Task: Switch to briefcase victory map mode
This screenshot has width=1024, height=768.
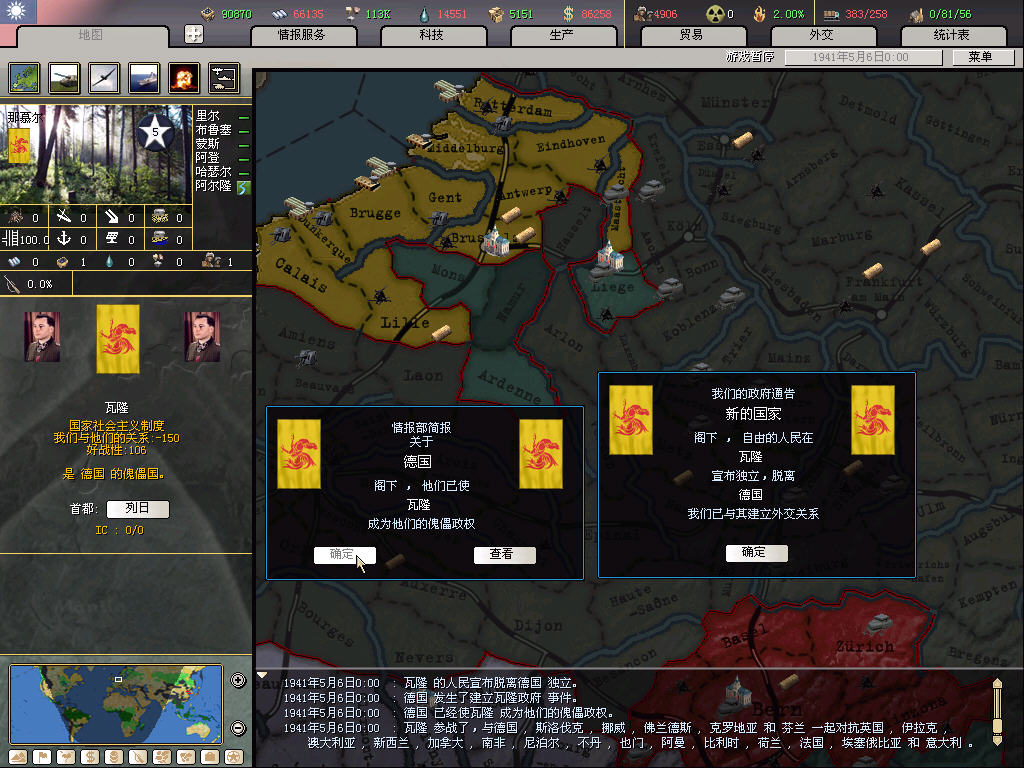Action: tap(210, 757)
